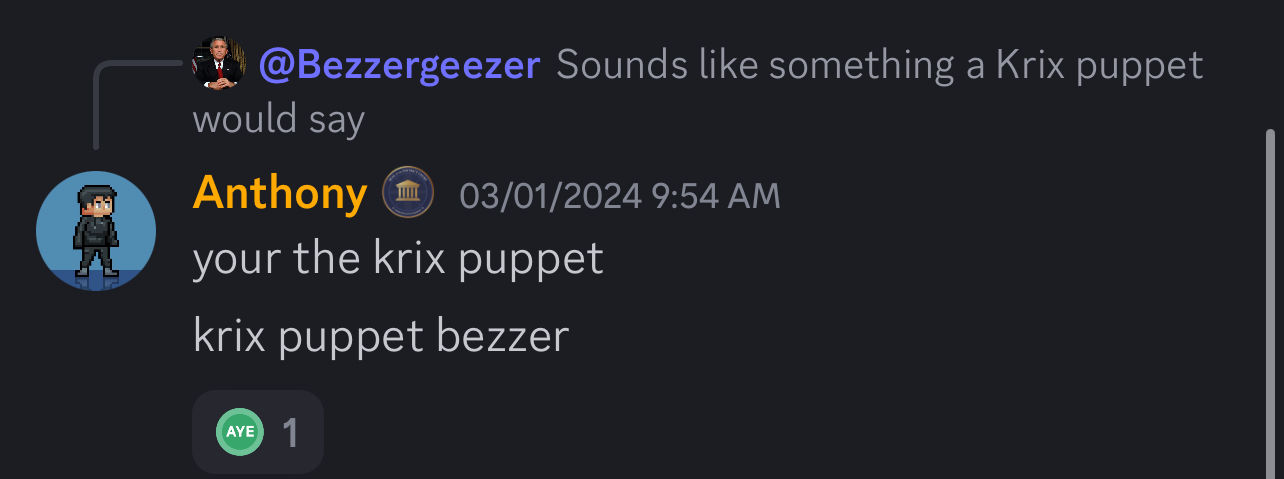Image resolution: width=1284 pixels, height=479 pixels.
Task: Toggle the AYE reaction on the message
Action: 258,432
